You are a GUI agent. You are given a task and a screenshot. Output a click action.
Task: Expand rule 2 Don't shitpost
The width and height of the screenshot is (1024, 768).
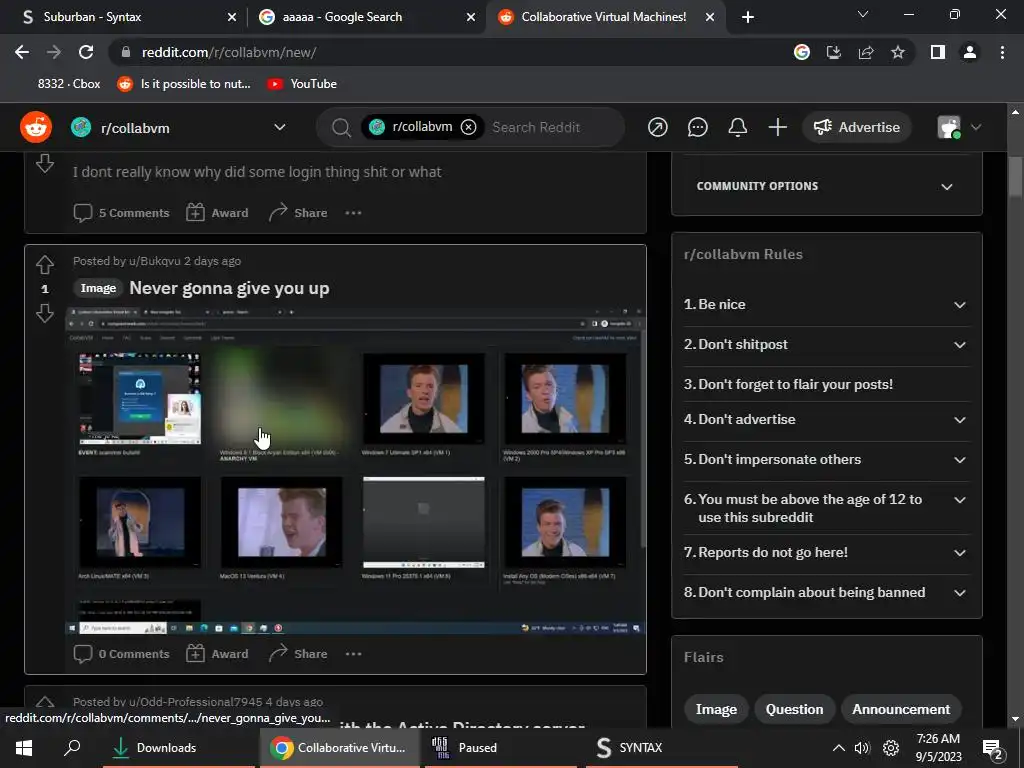(x=826, y=344)
